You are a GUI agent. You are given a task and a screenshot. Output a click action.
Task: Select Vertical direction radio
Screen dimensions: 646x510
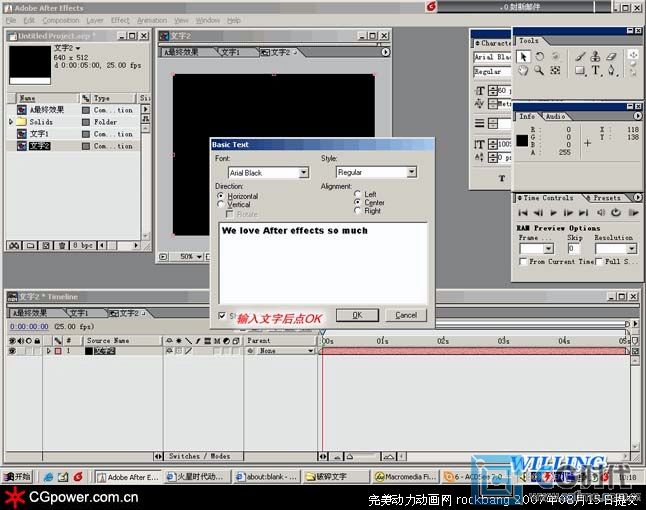tap(221, 204)
